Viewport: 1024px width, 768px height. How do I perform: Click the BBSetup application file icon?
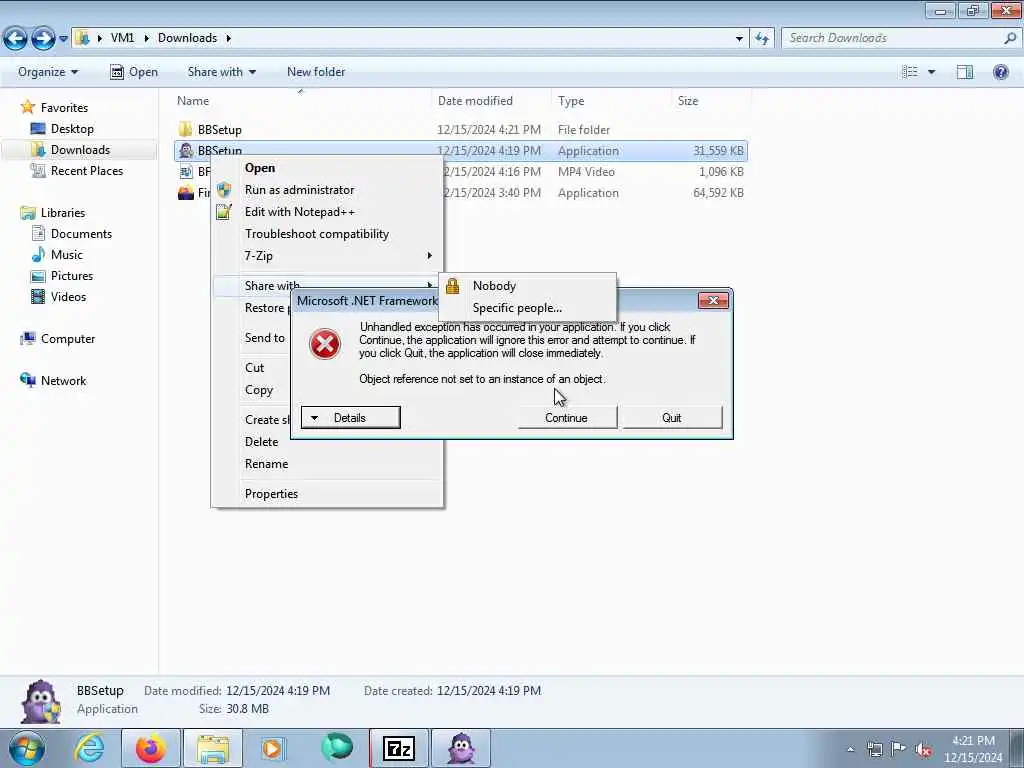tap(185, 151)
